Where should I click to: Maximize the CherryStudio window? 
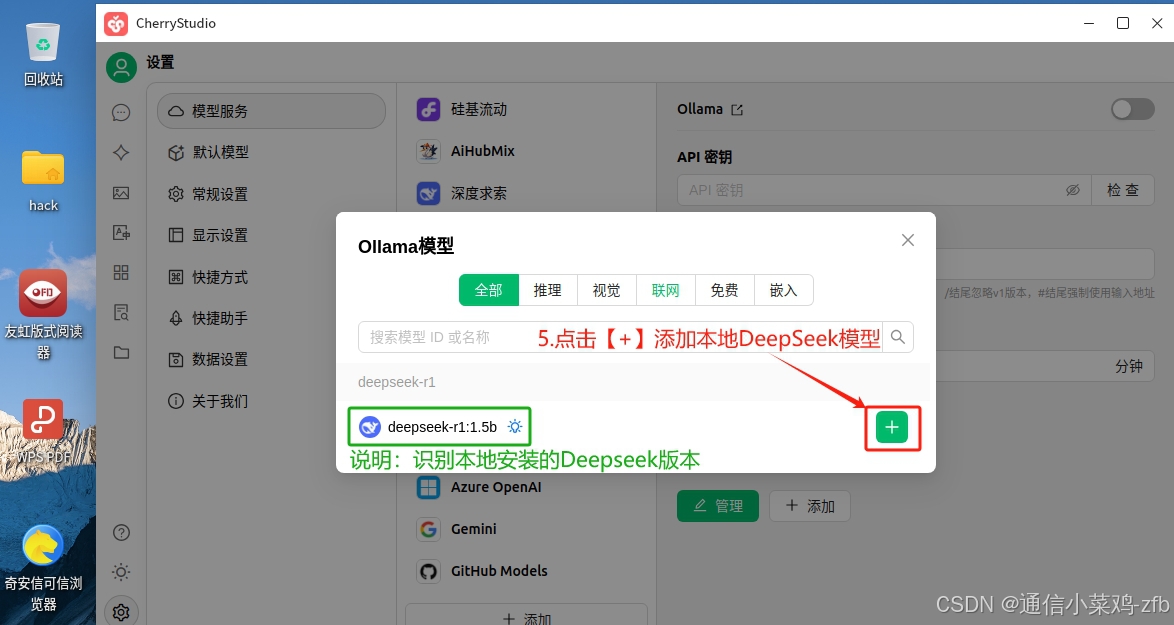(x=1123, y=23)
